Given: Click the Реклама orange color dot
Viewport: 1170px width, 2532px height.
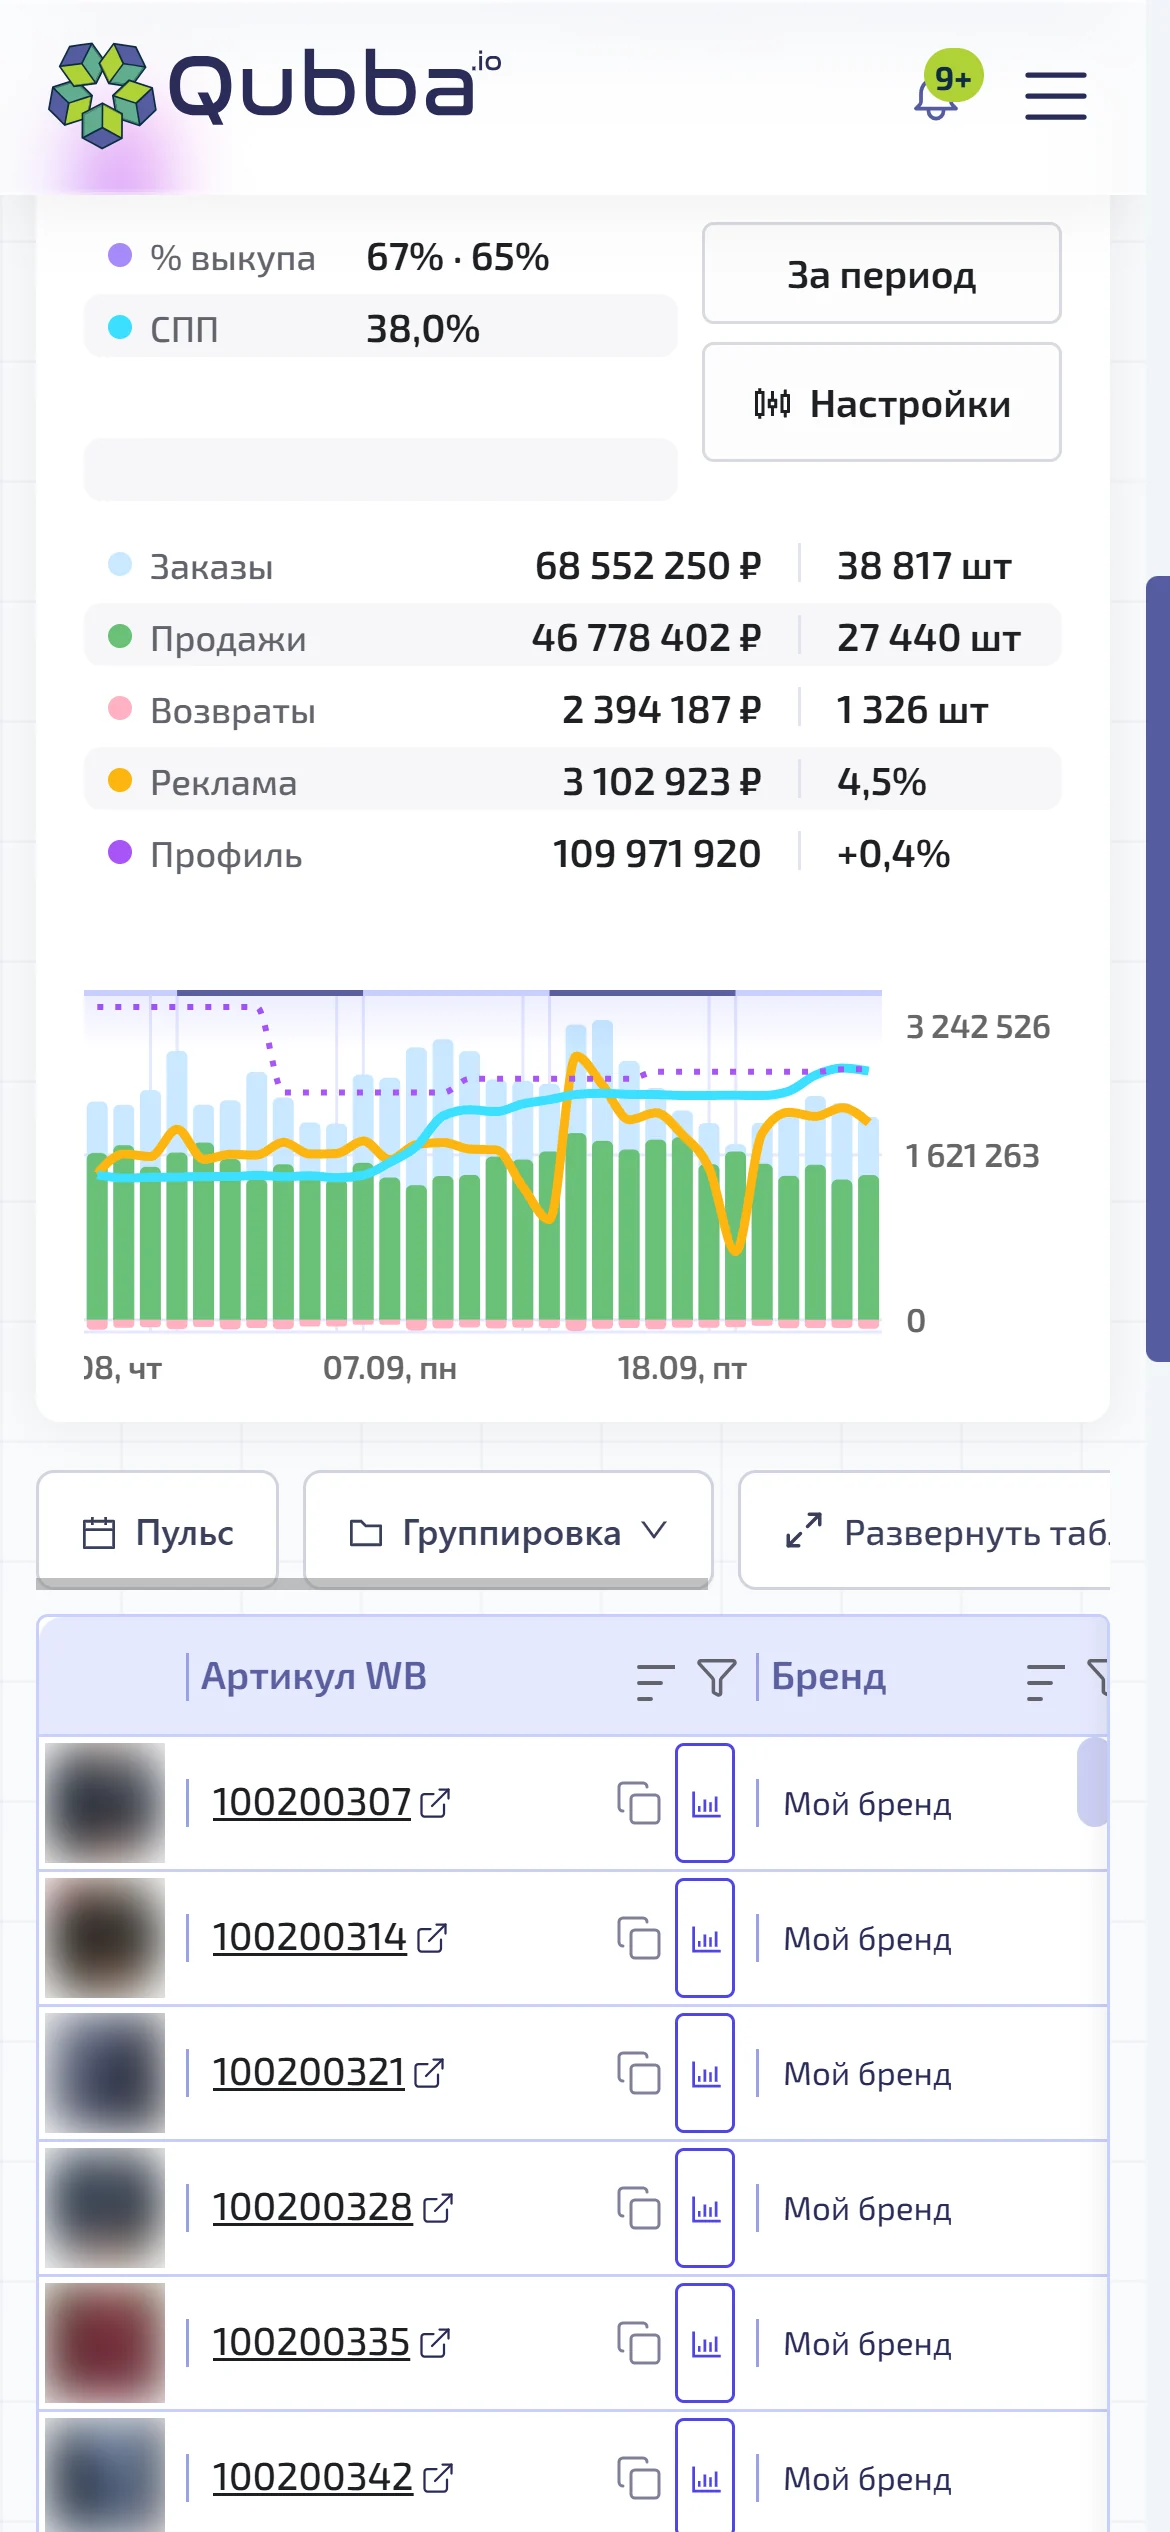Looking at the screenshot, I should pyautogui.click(x=120, y=780).
